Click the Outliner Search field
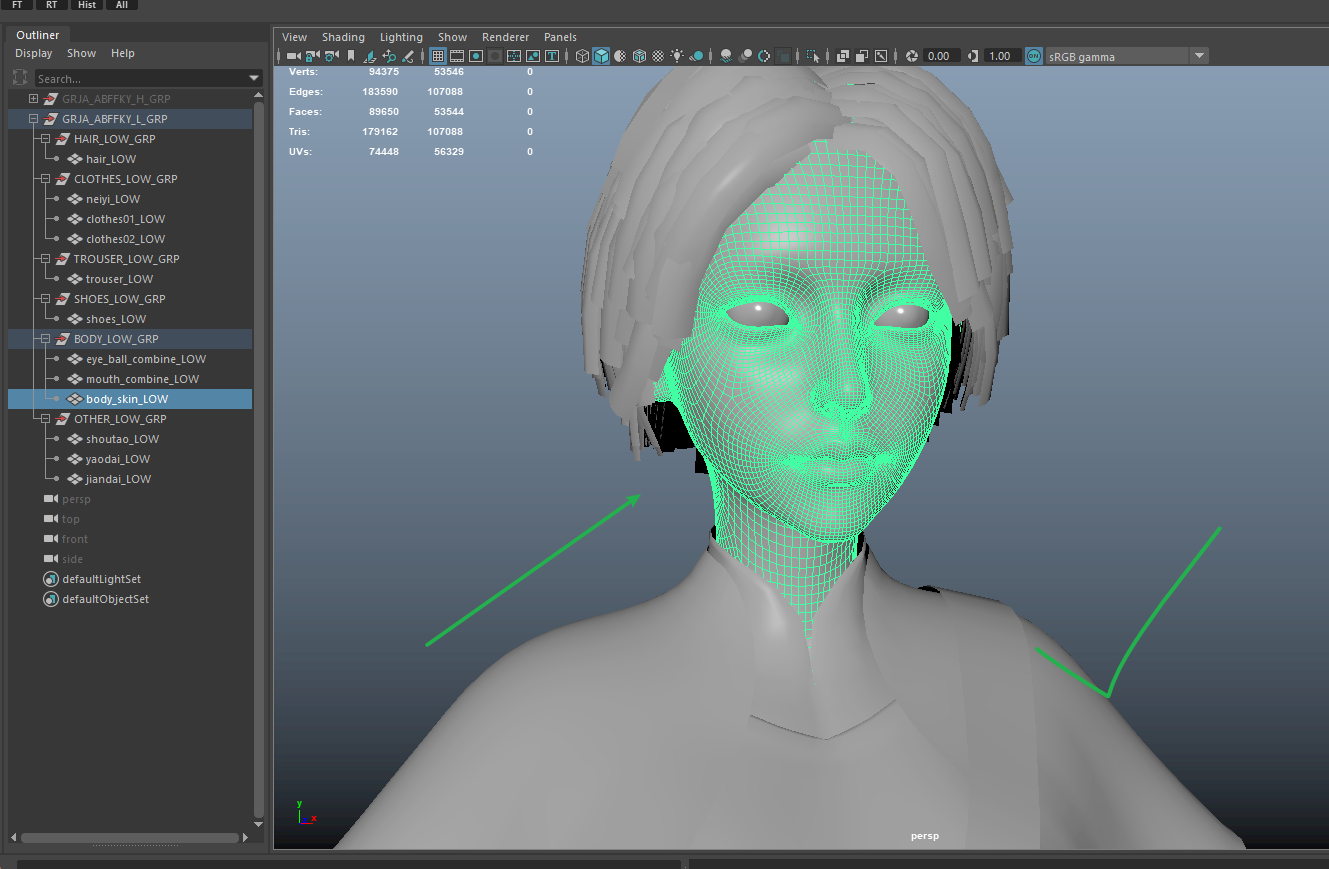 tap(140, 78)
